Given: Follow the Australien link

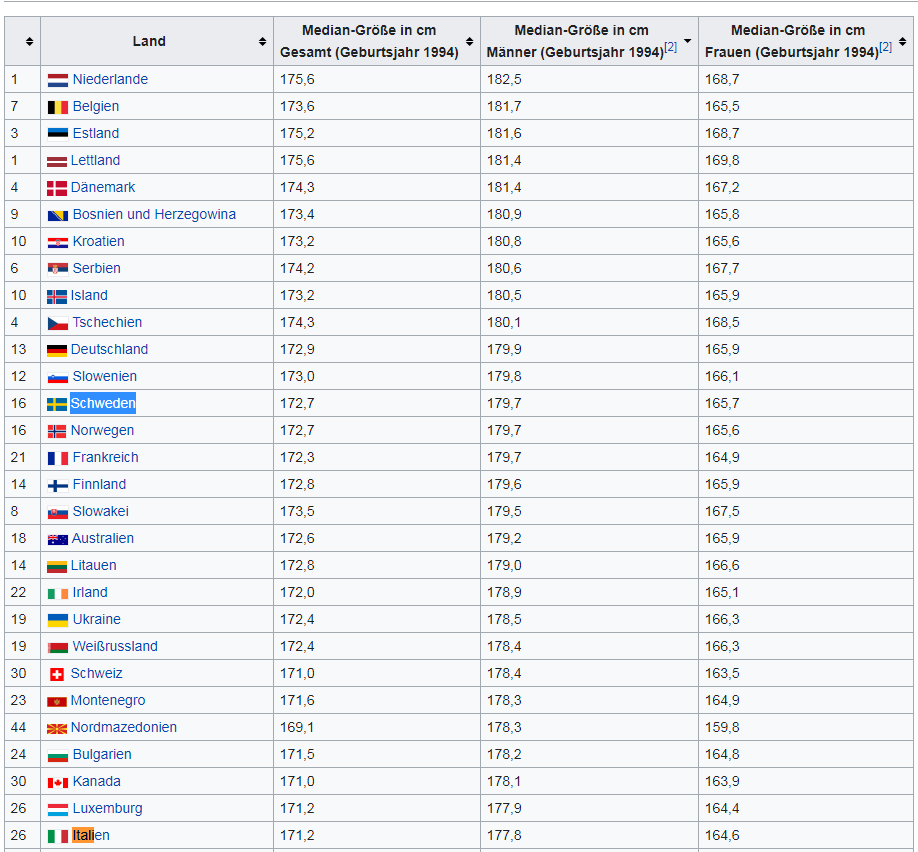Looking at the screenshot, I should point(102,538).
